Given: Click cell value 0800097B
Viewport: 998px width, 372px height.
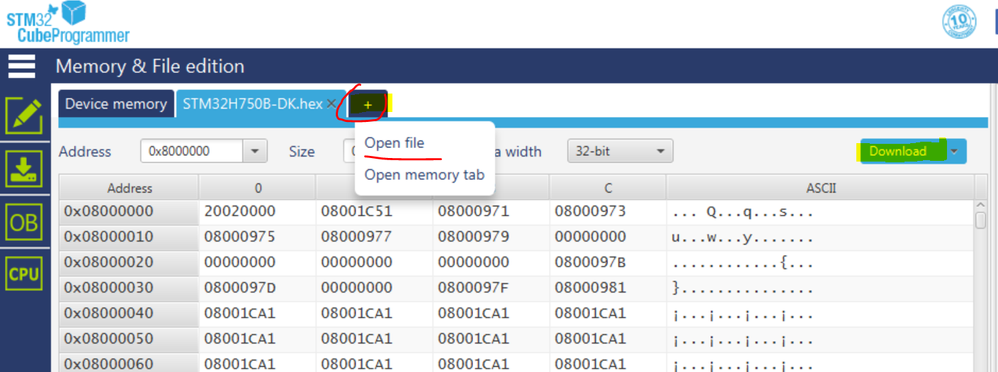Looking at the screenshot, I should (x=591, y=262).
